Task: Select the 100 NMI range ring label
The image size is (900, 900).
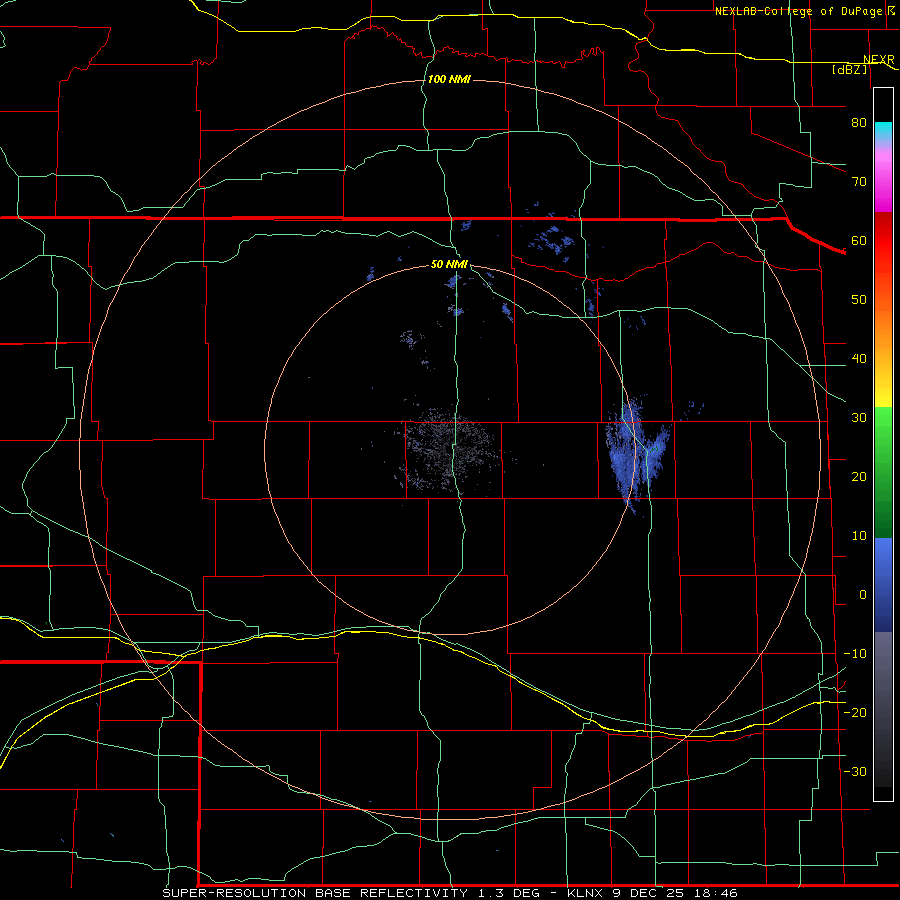Action: pyautogui.click(x=449, y=79)
